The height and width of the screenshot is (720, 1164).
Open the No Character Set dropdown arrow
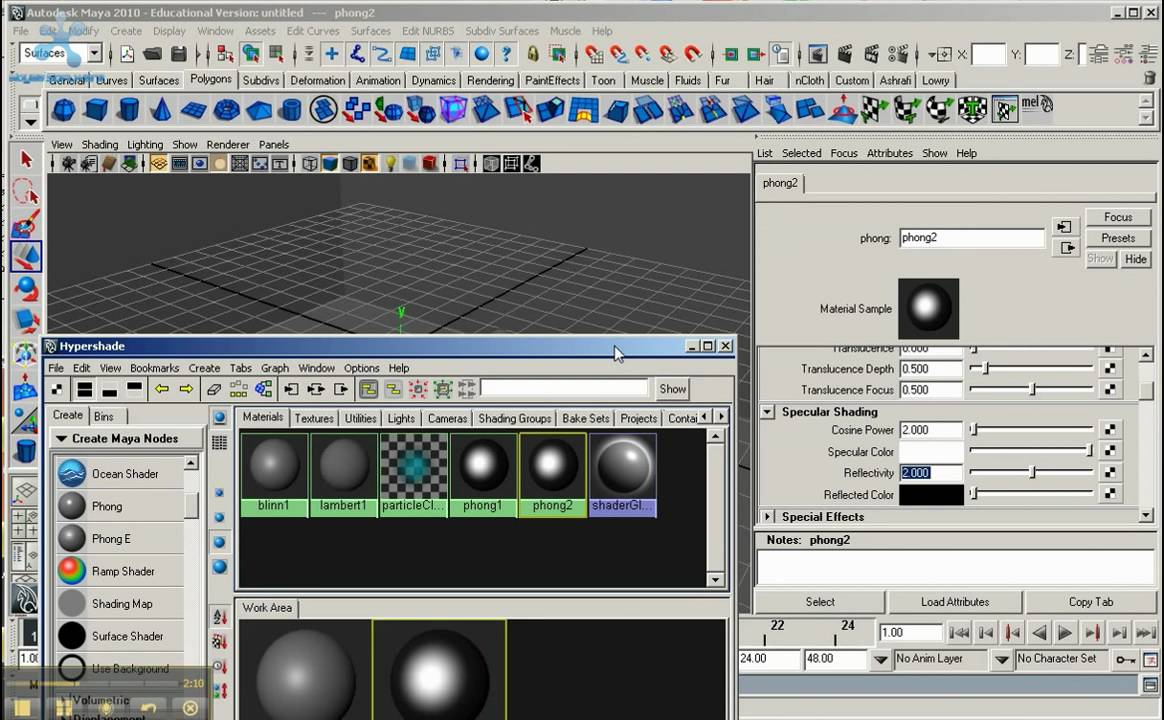click(x=1001, y=659)
